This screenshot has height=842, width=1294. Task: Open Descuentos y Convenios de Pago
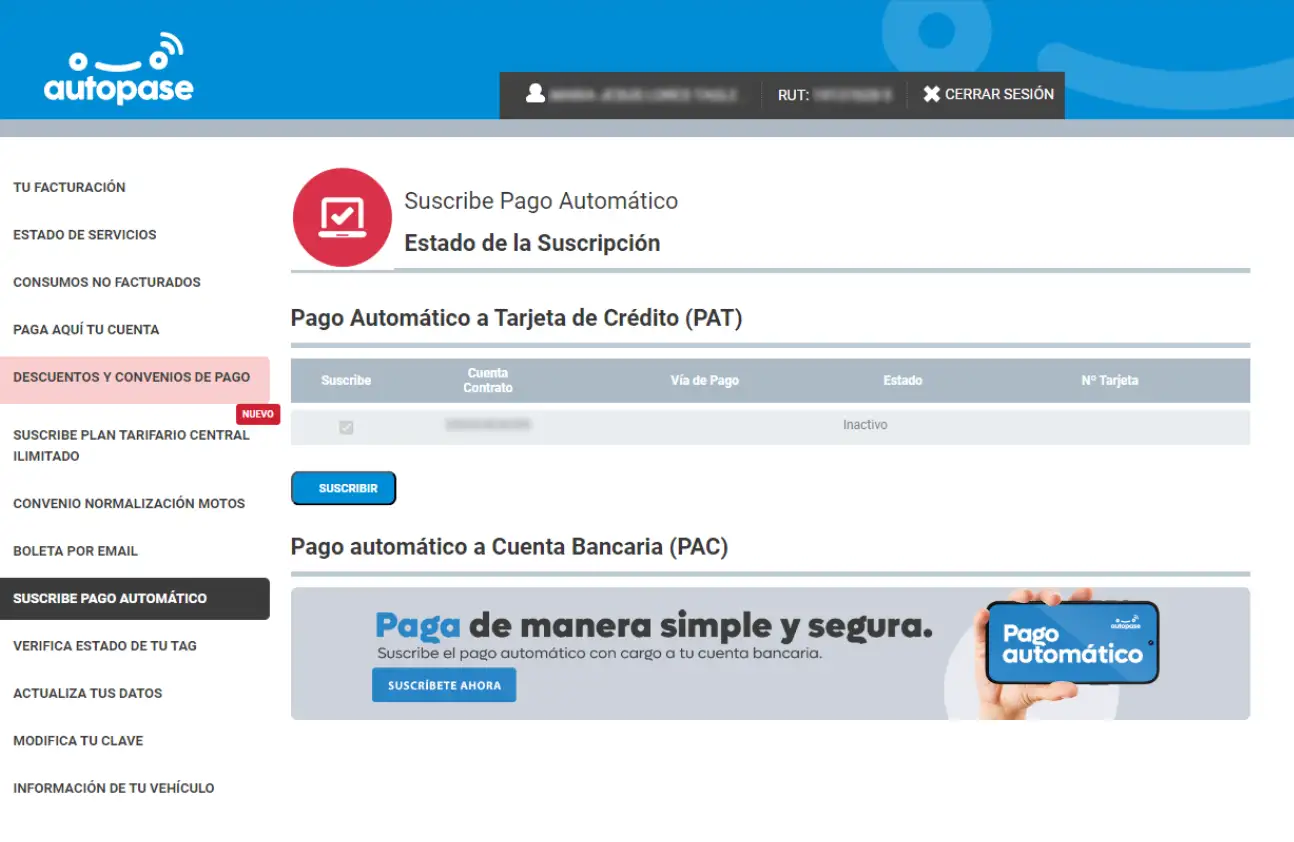click(131, 378)
